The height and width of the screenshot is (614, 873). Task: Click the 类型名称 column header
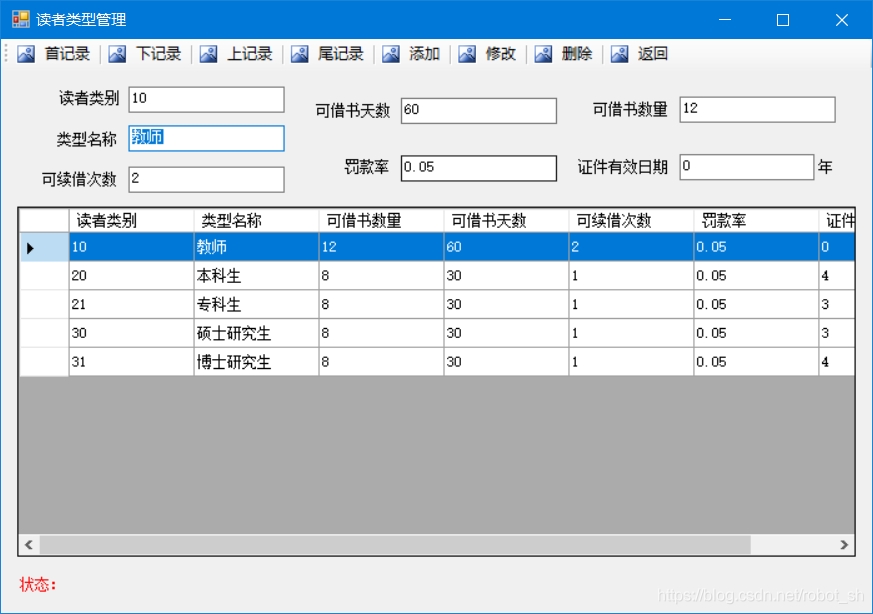click(257, 221)
